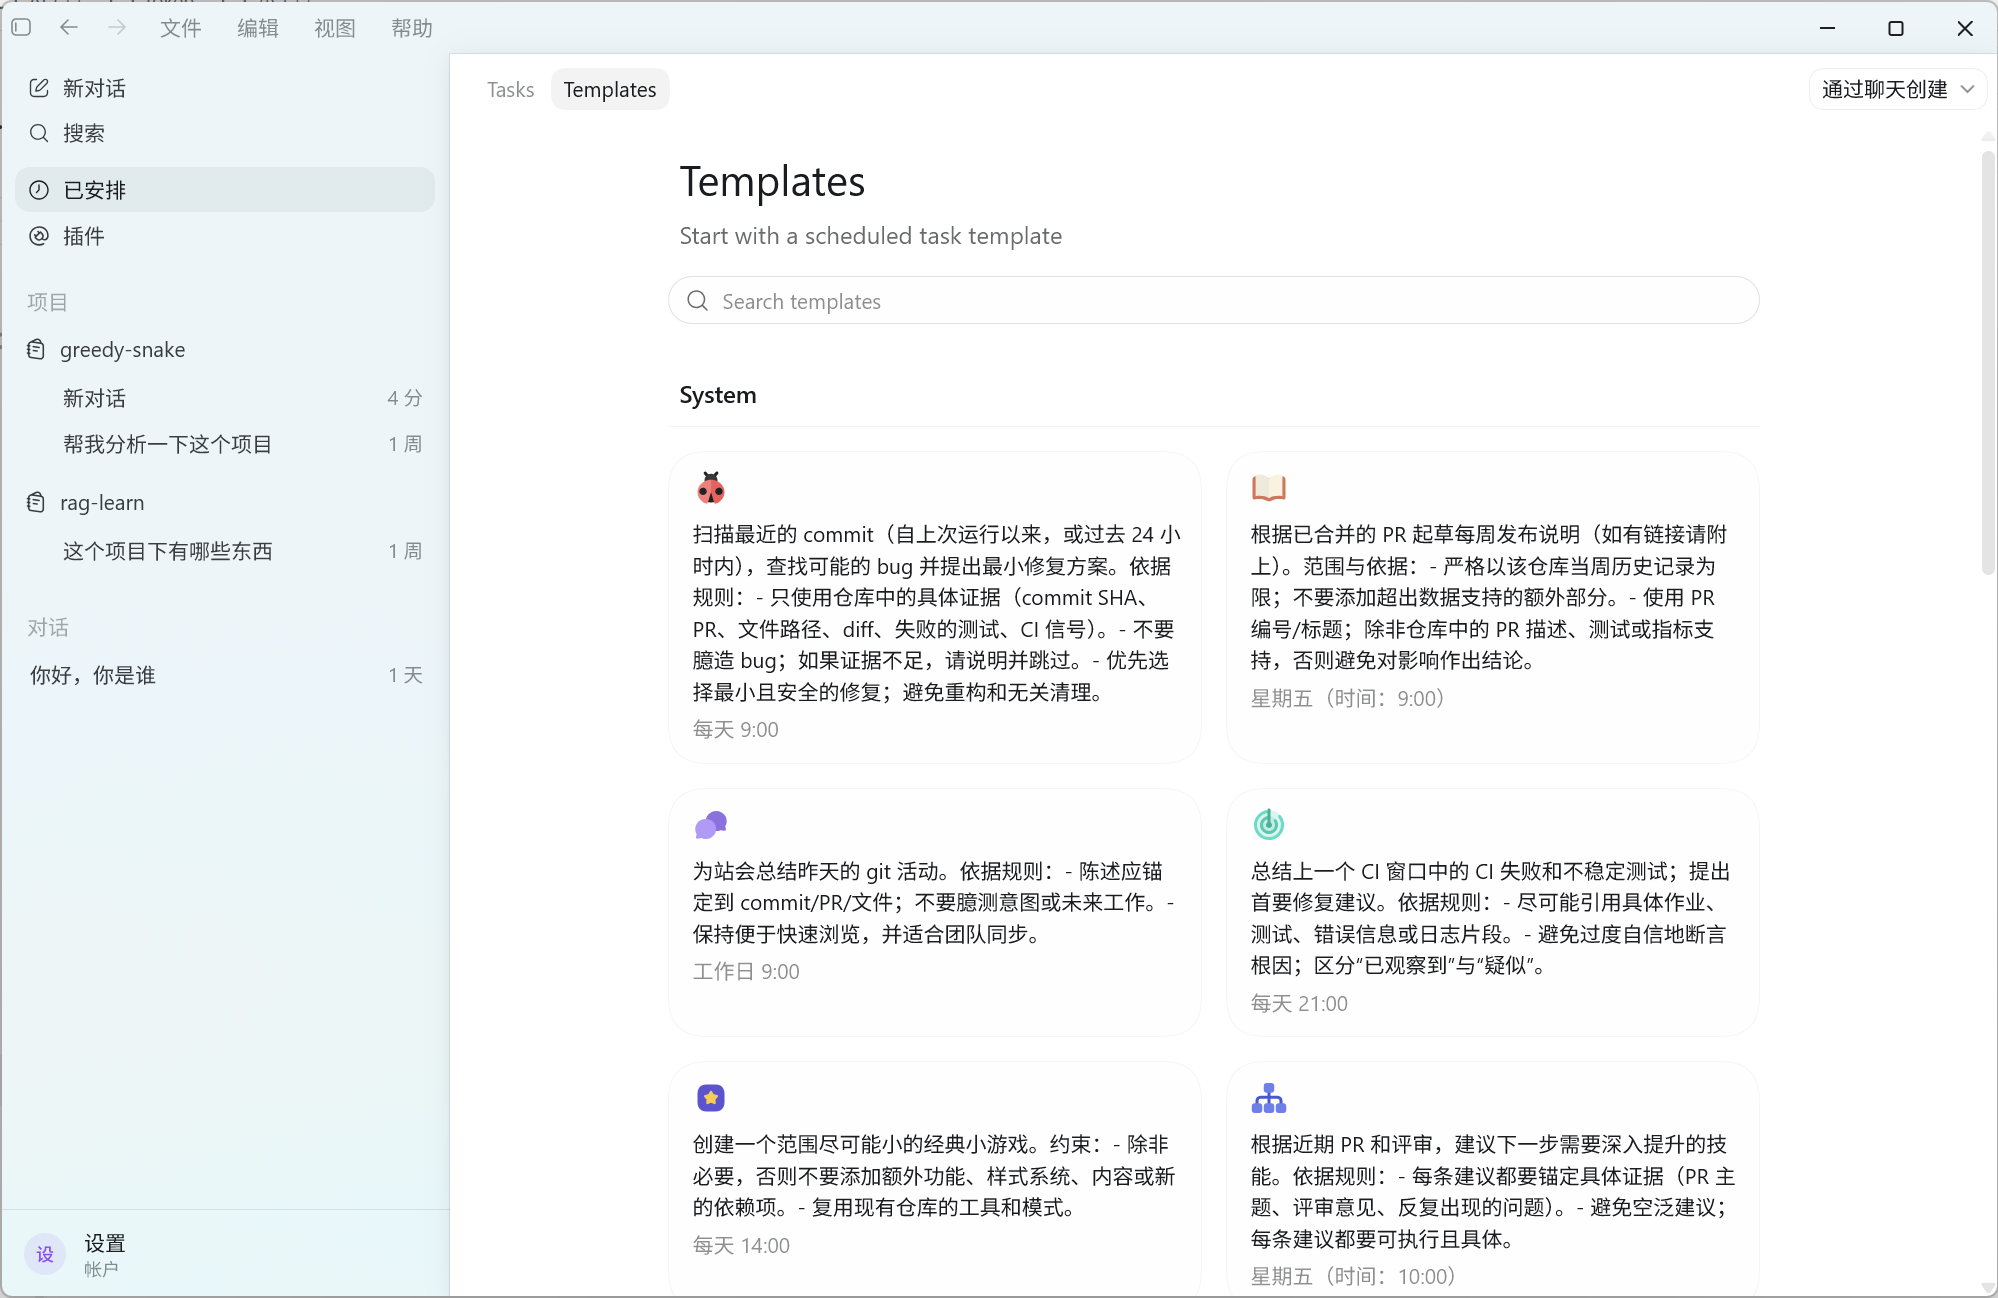Open the weekly PR release notes template
Image resolution: width=1998 pixels, height=1298 pixels.
1493,607
